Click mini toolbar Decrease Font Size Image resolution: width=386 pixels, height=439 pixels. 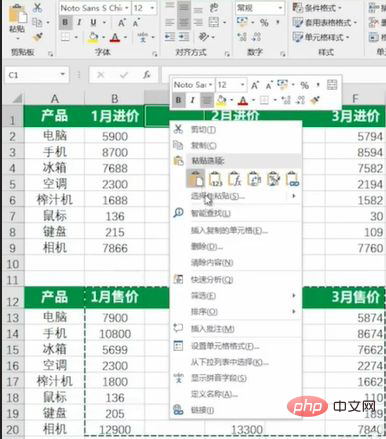click(268, 85)
